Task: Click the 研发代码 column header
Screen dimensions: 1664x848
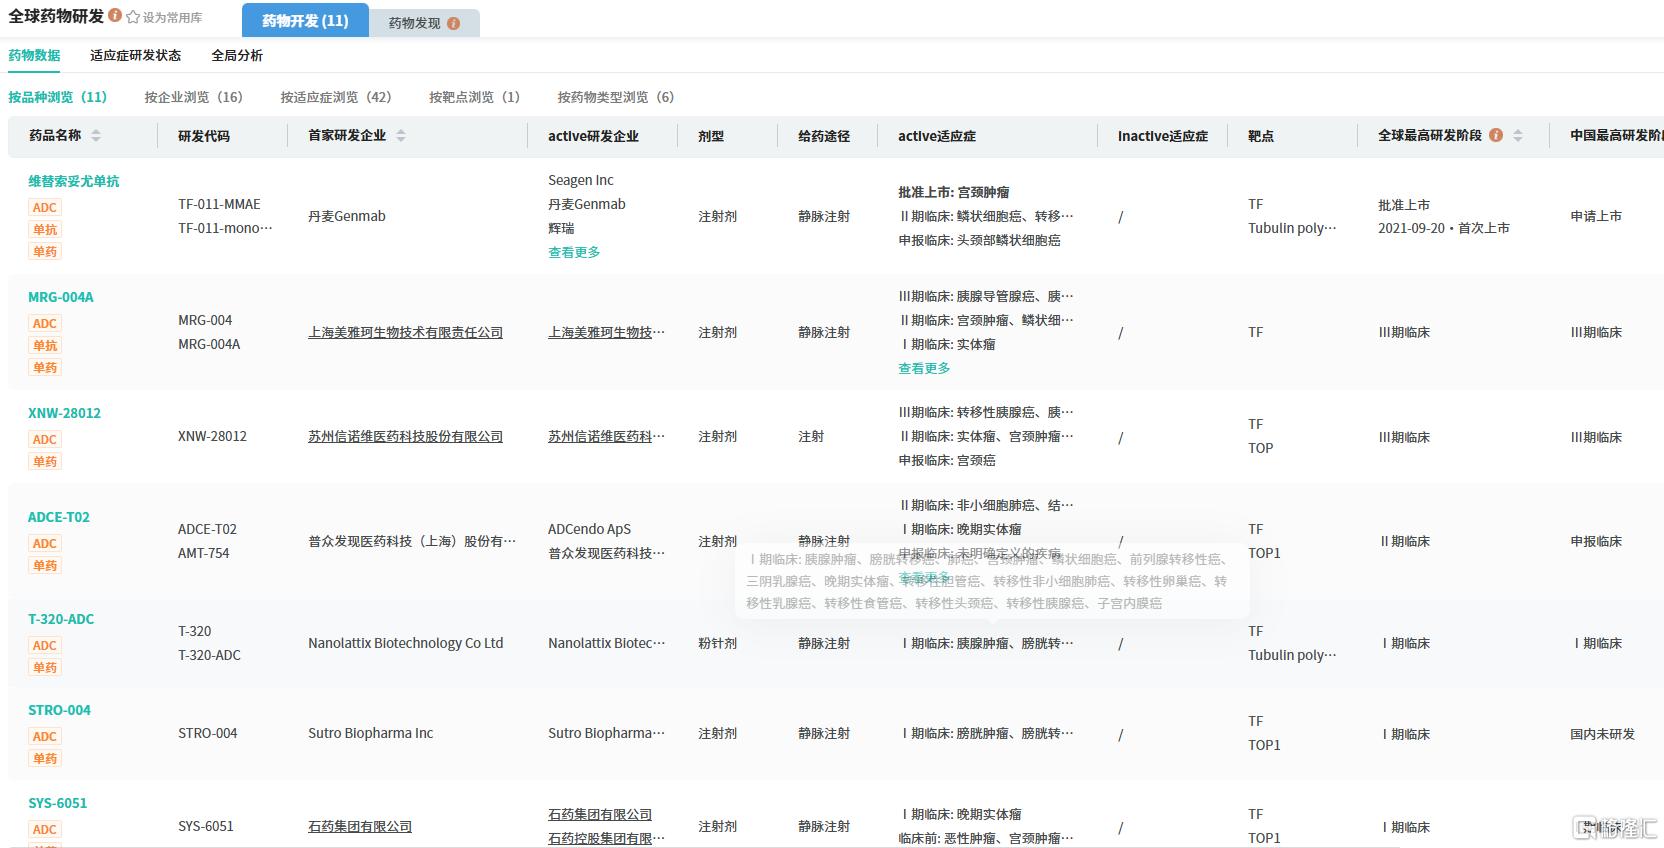Action: click(x=204, y=136)
